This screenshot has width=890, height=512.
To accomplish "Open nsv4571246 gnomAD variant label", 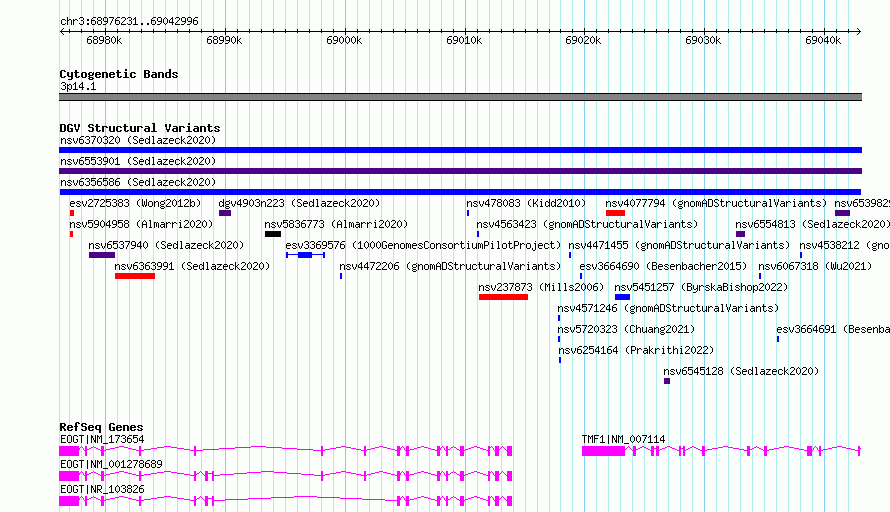I will pyautogui.click(x=668, y=308).
